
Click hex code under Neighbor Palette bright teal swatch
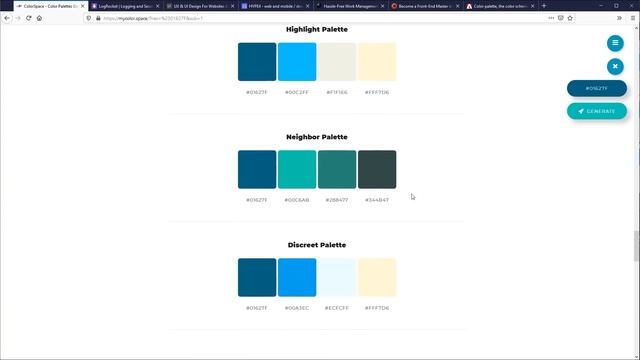(x=297, y=200)
